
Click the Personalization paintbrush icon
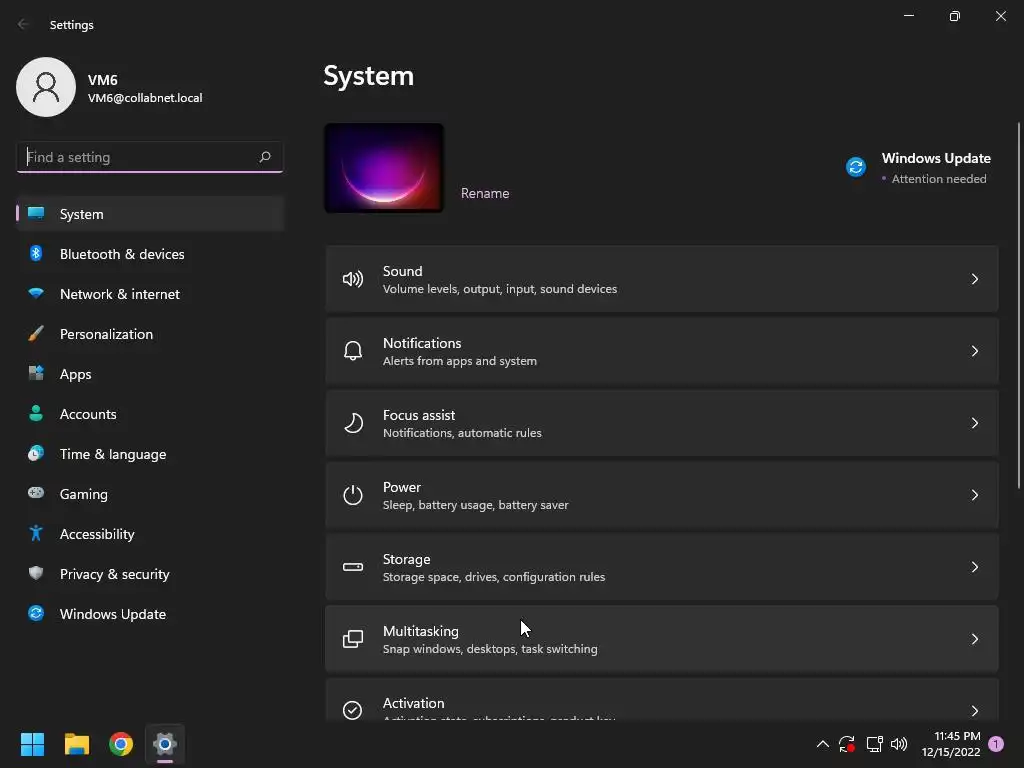coord(36,334)
